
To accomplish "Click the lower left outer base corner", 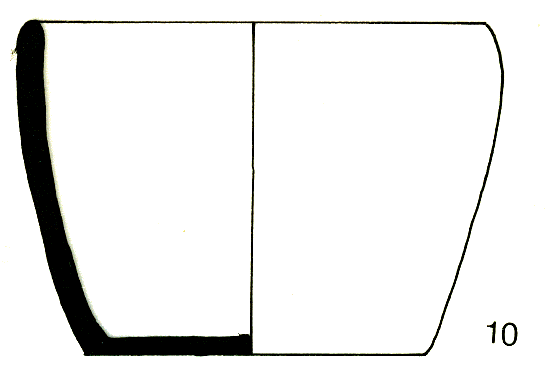I will [86, 354].
